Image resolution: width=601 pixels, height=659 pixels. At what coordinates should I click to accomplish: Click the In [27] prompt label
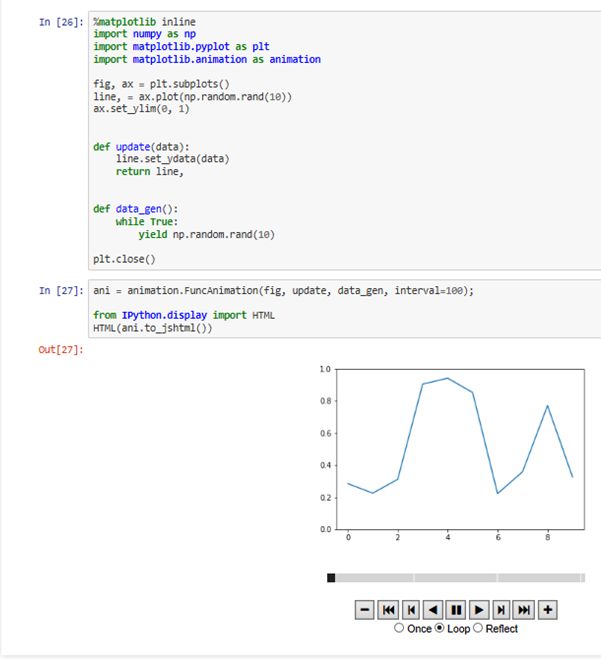point(61,290)
